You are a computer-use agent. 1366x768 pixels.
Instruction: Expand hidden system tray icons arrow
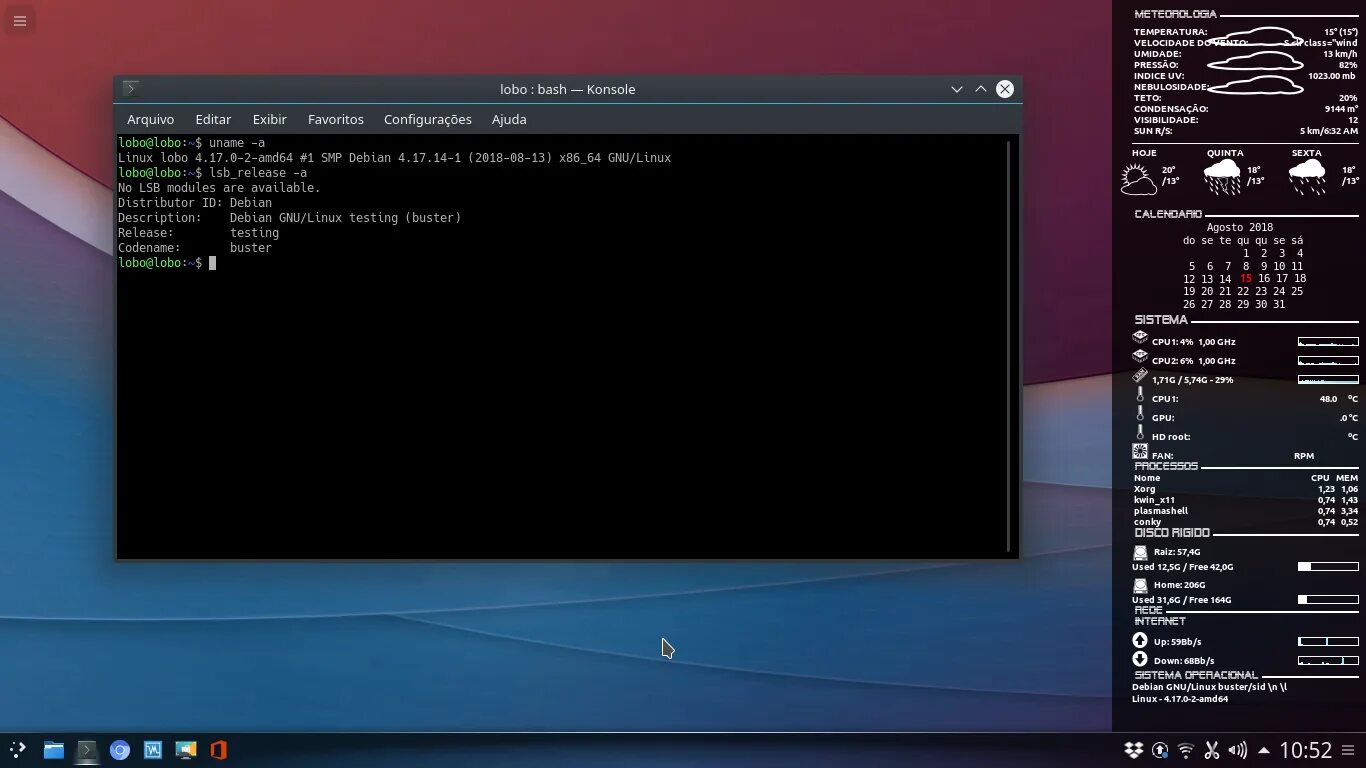click(x=1264, y=750)
